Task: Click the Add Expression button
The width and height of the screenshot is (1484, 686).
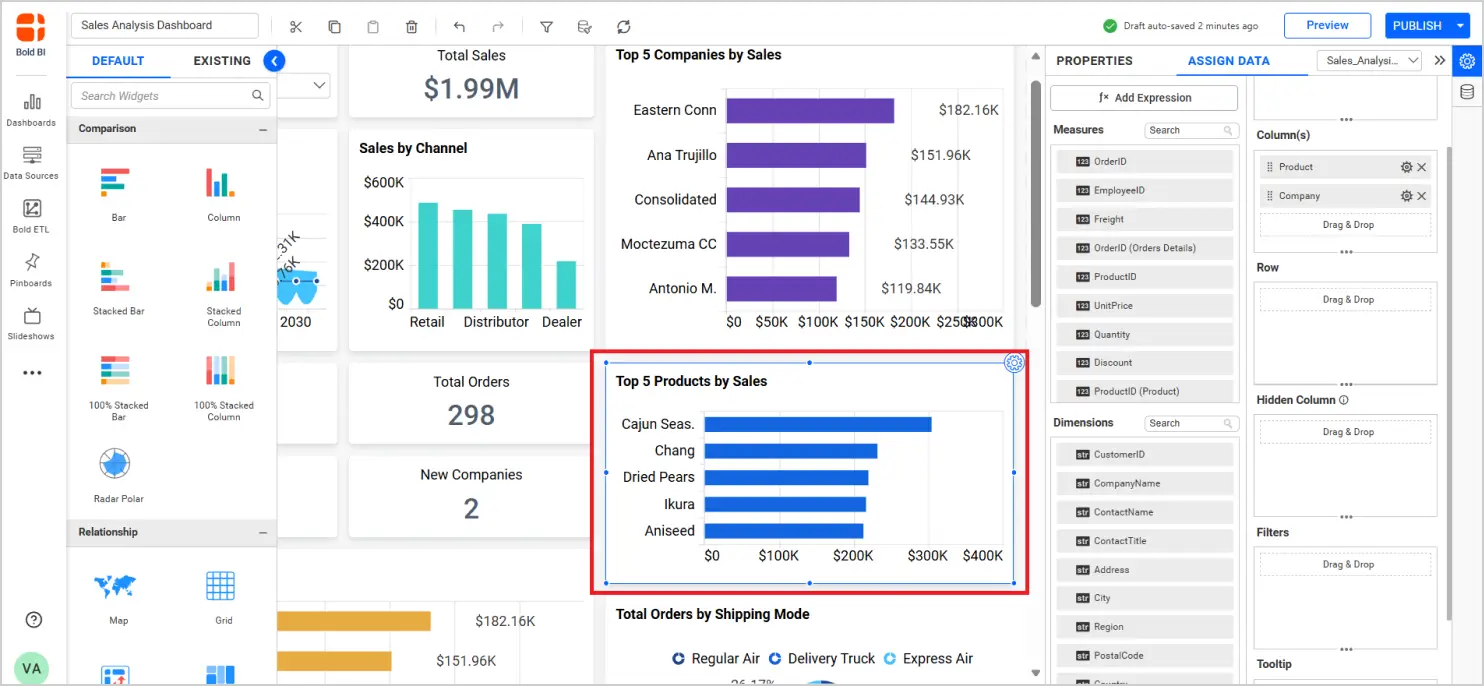Action: [x=1144, y=98]
